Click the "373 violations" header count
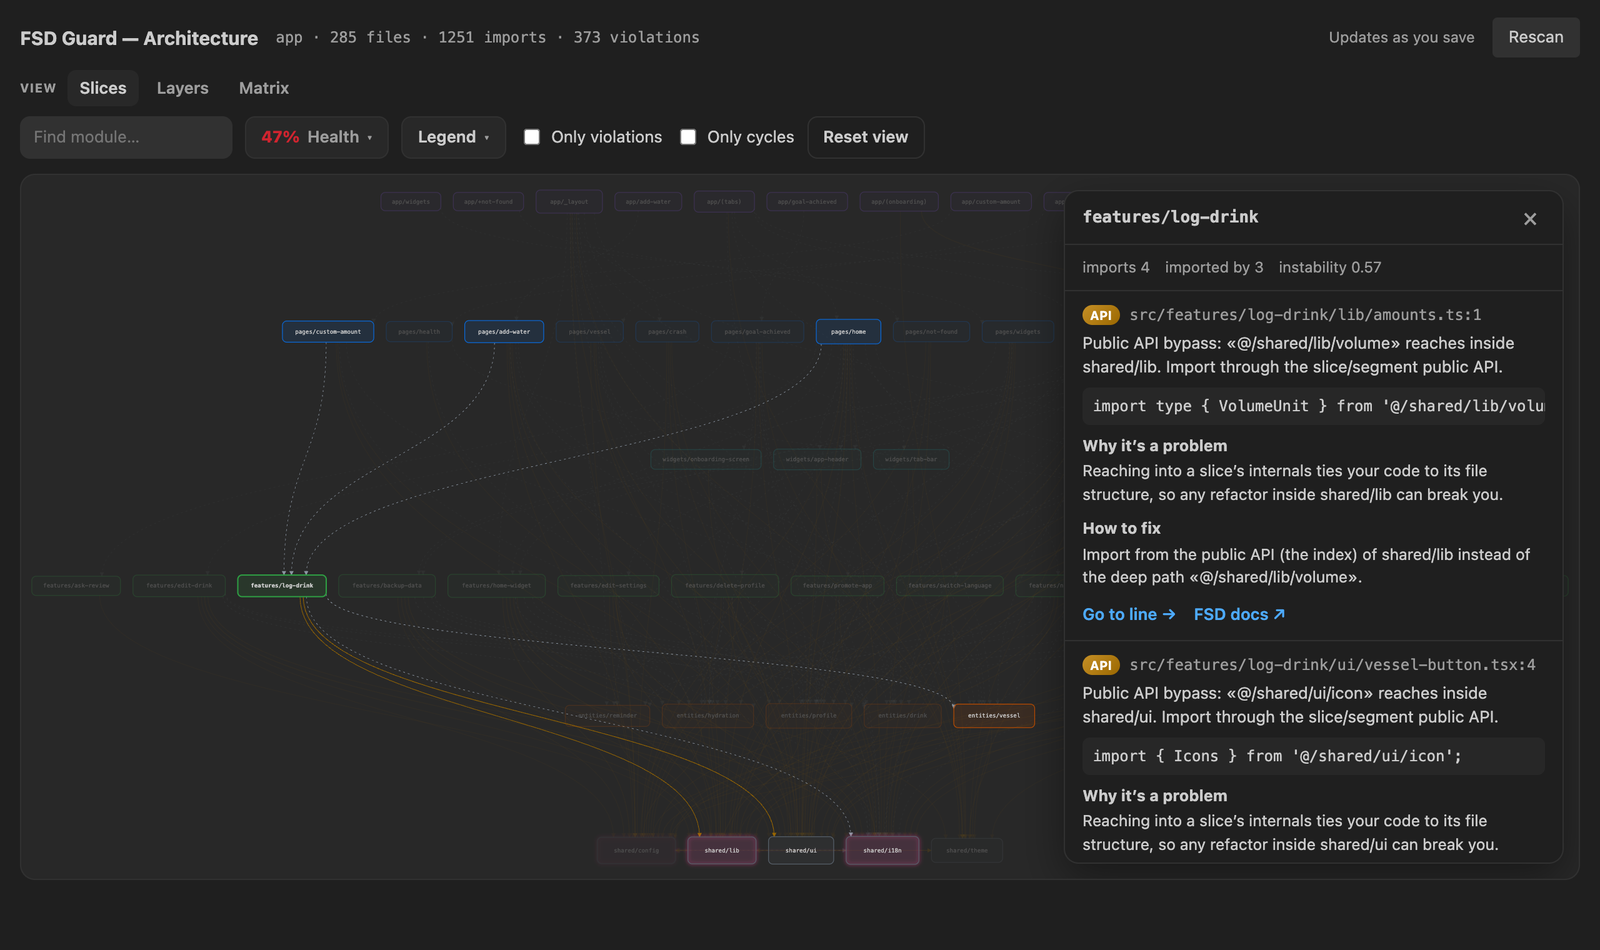 pos(636,37)
